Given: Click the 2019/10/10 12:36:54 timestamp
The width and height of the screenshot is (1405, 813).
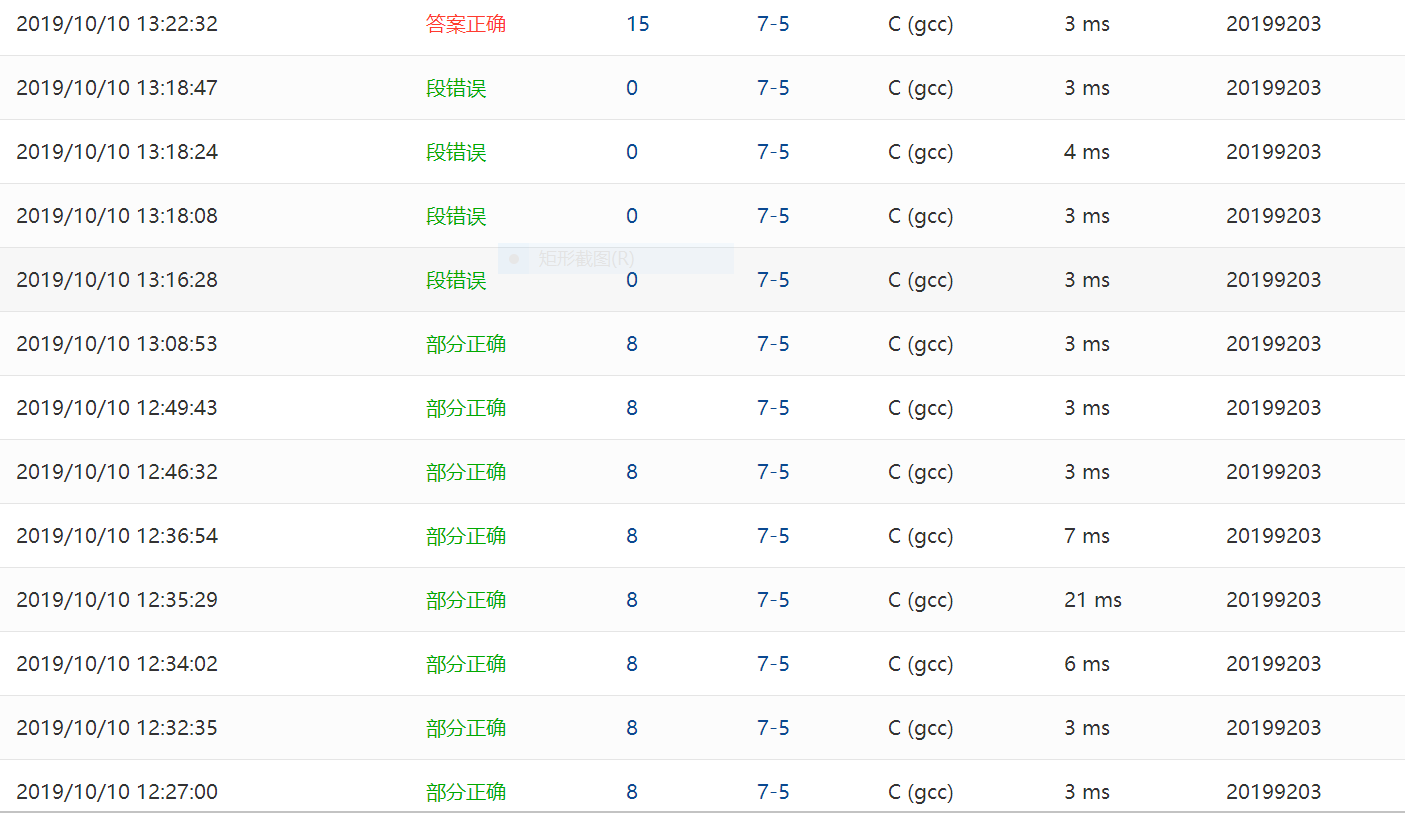Looking at the screenshot, I should [117, 536].
